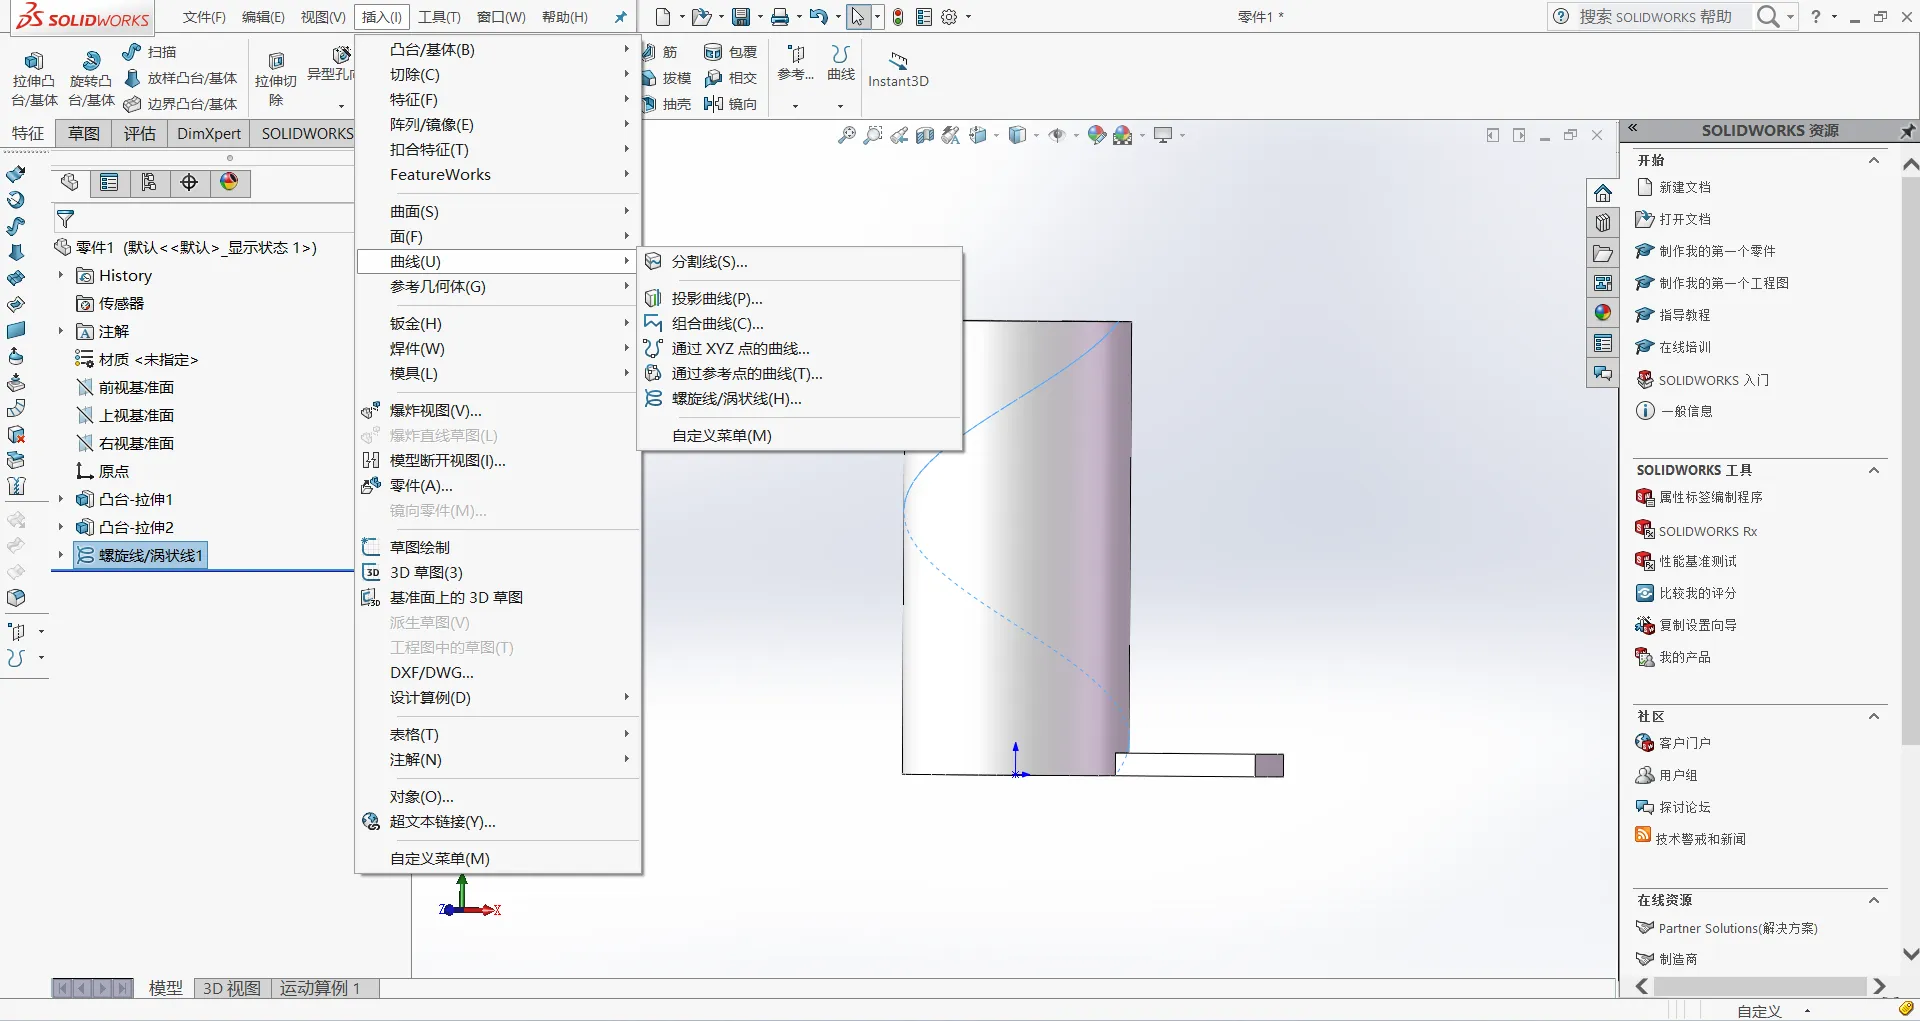Click the task pane horizontal scrollbar
The height and width of the screenshot is (1021, 1920).
coord(1760,986)
